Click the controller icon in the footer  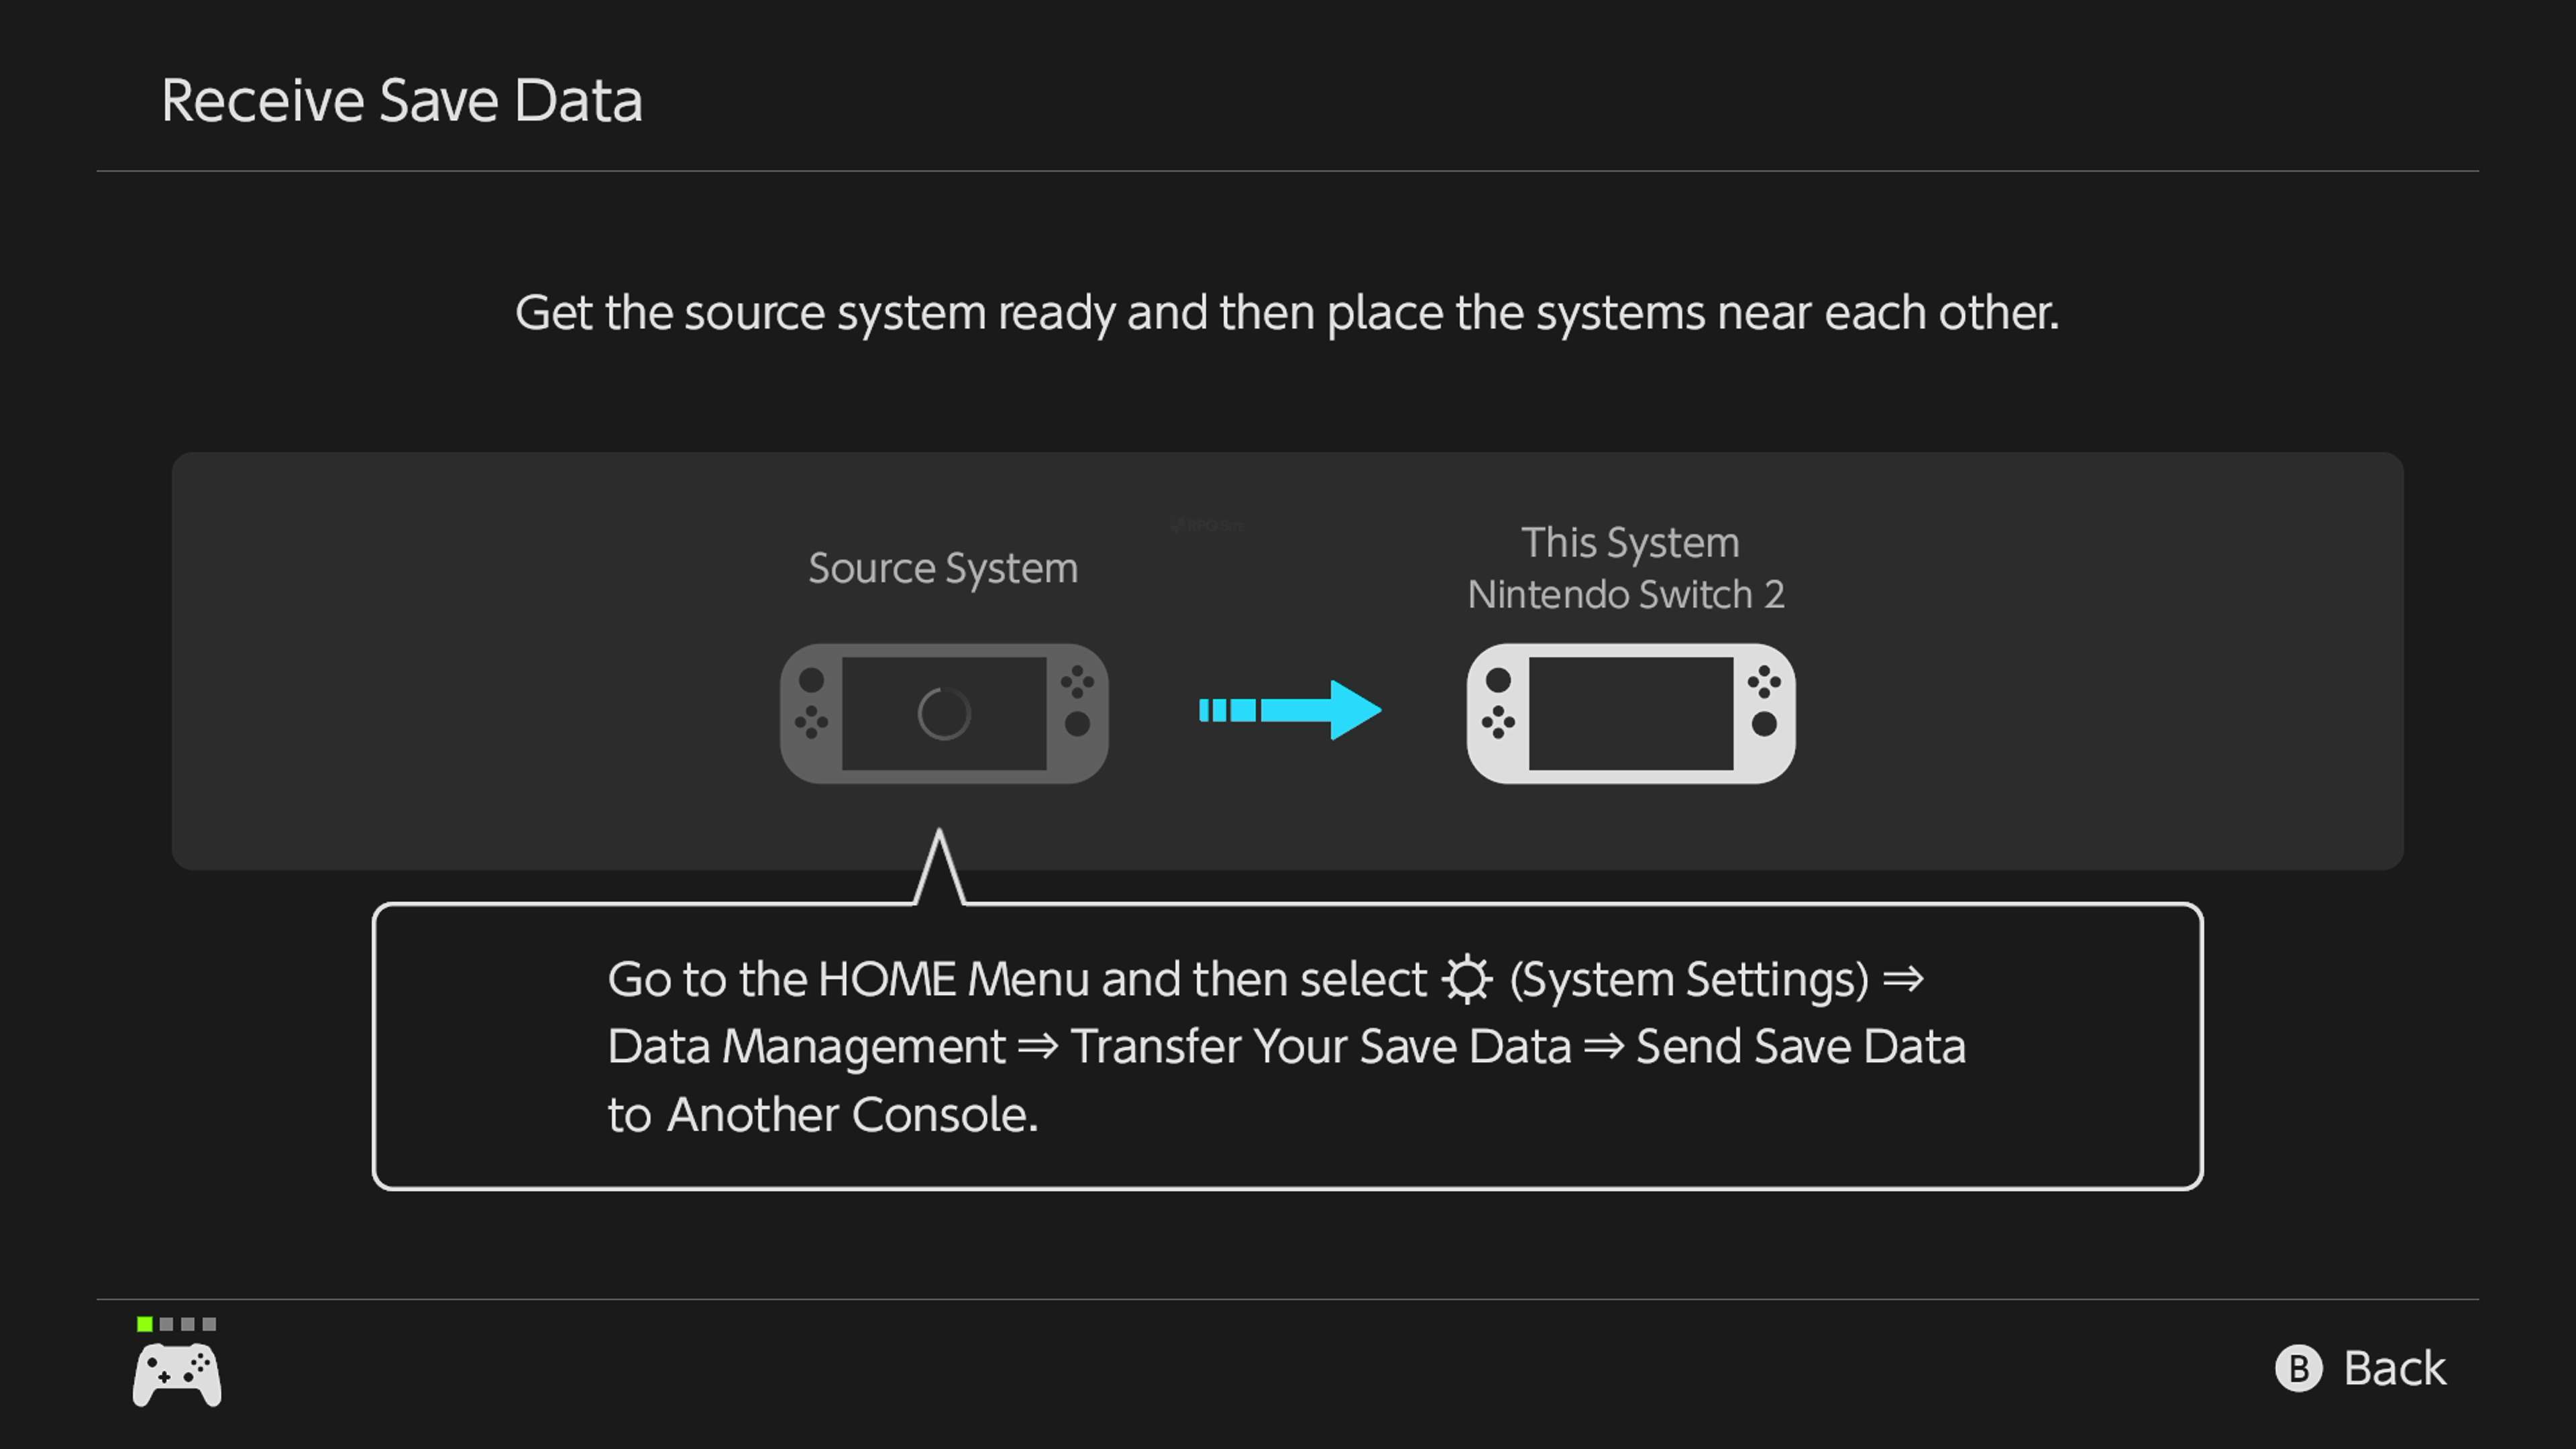coord(177,1375)
